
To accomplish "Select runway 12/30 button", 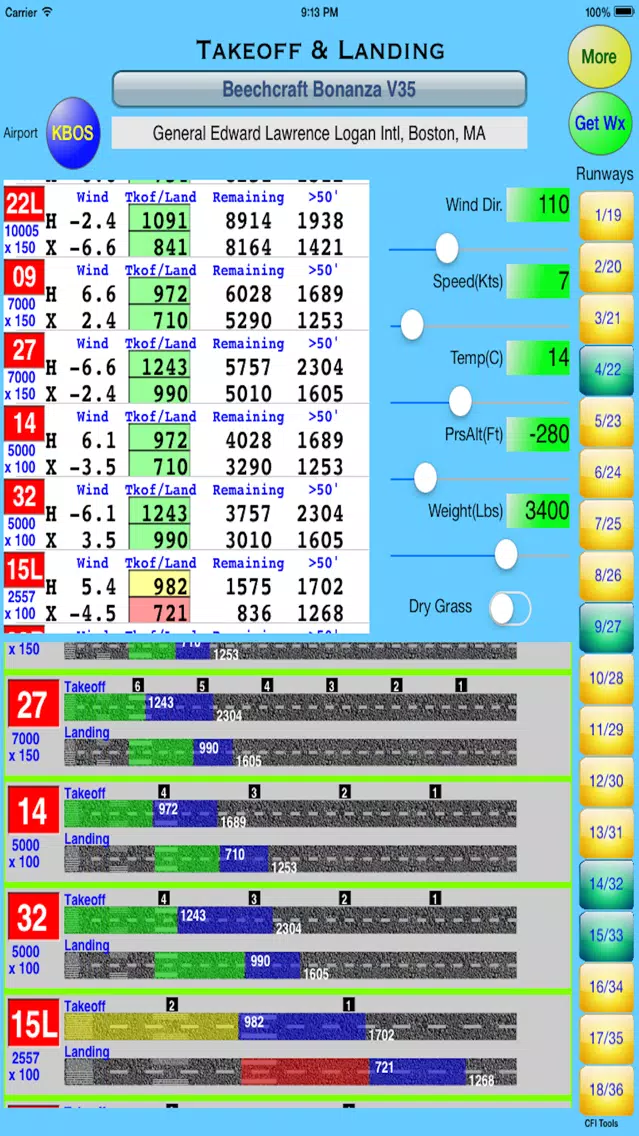I will pyautogui.click(x=607, y=781).
